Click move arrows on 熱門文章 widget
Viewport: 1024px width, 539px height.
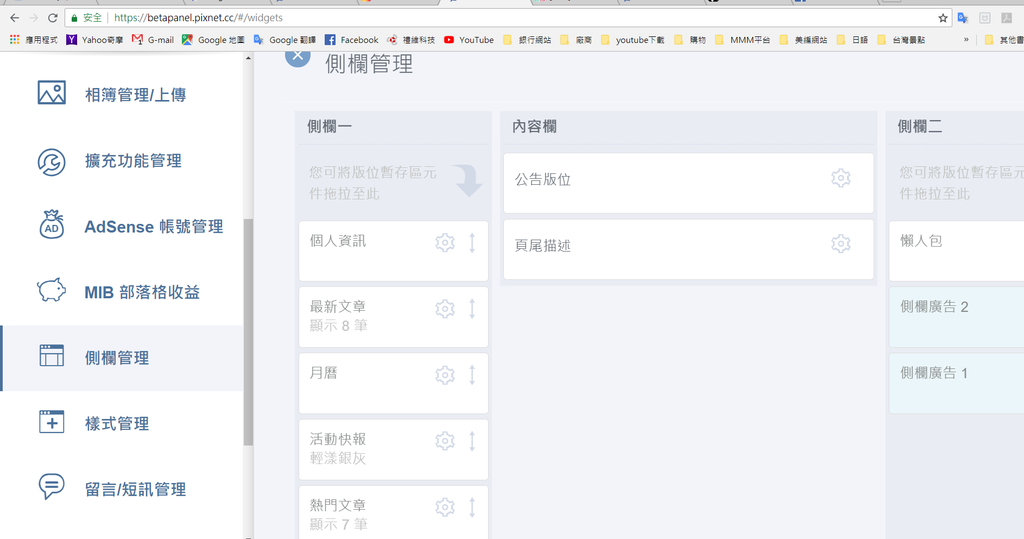[472, 508]
